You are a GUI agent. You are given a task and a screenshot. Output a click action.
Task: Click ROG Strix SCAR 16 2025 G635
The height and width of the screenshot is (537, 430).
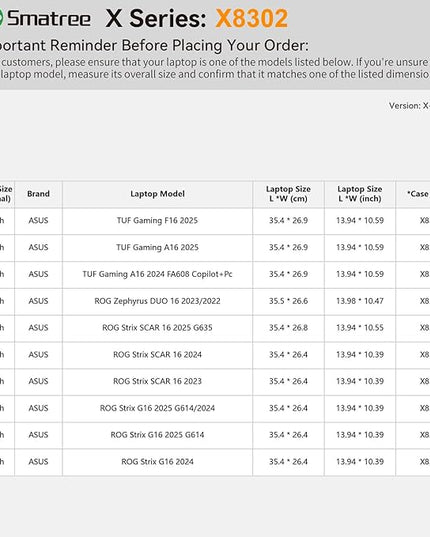(157, 328)
